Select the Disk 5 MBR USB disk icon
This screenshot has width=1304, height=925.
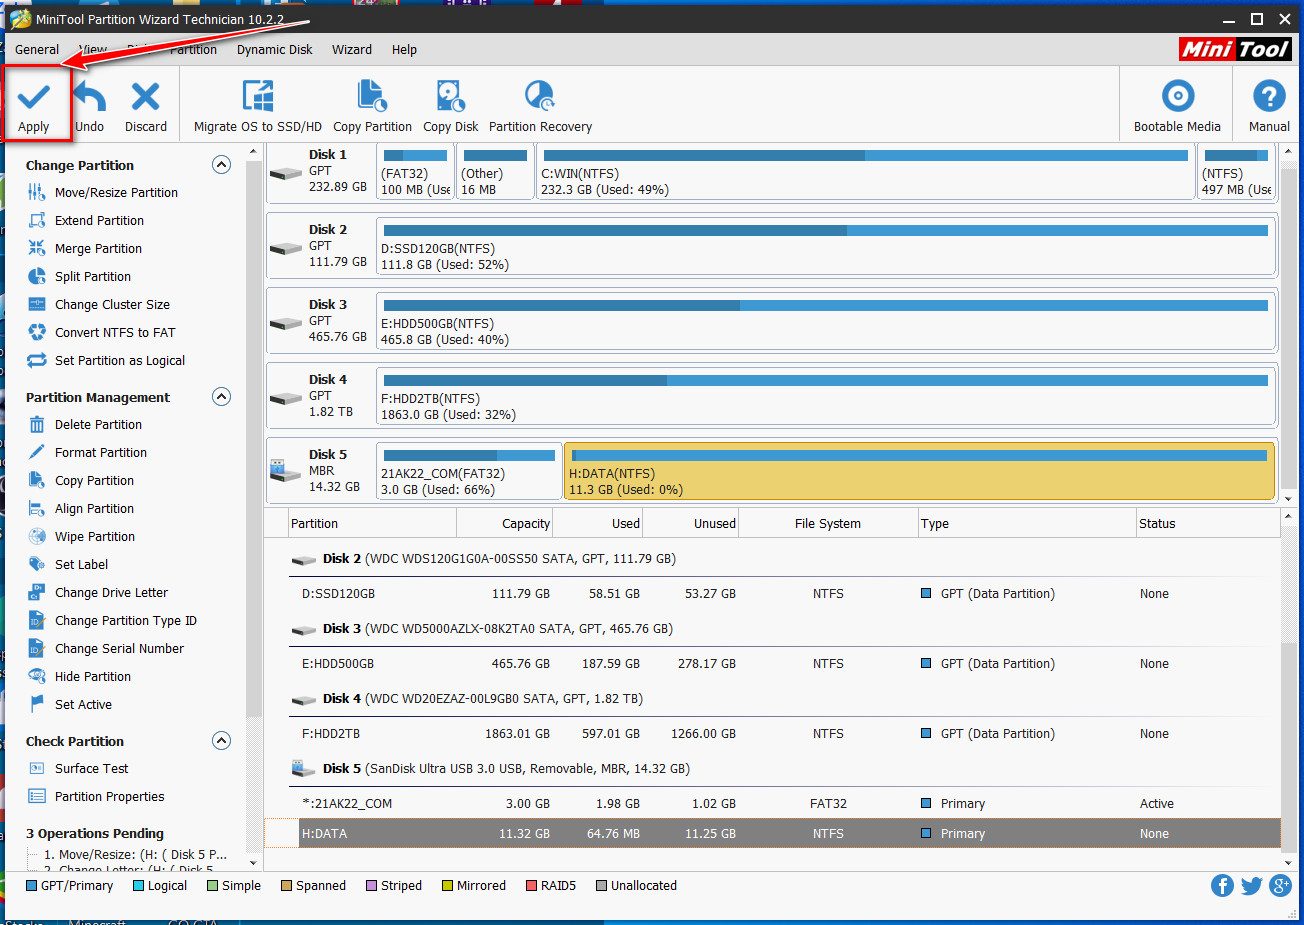point(286,472)
